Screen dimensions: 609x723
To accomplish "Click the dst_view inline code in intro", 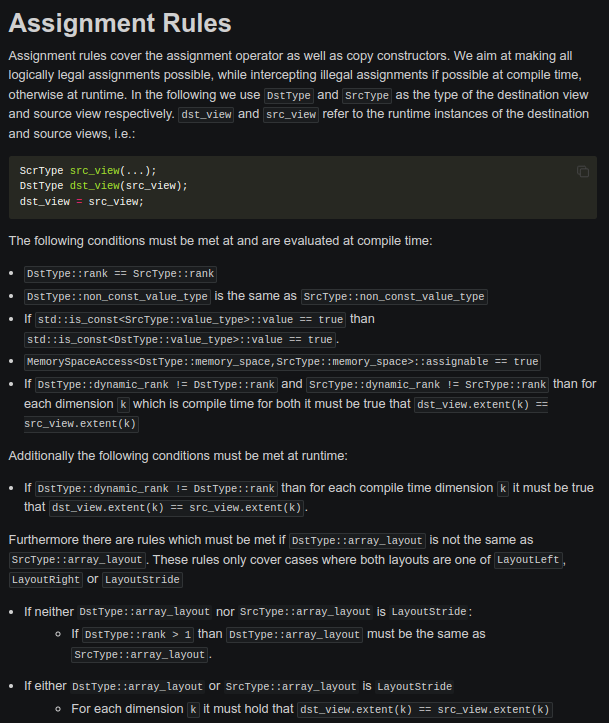I will coord(206,114).
